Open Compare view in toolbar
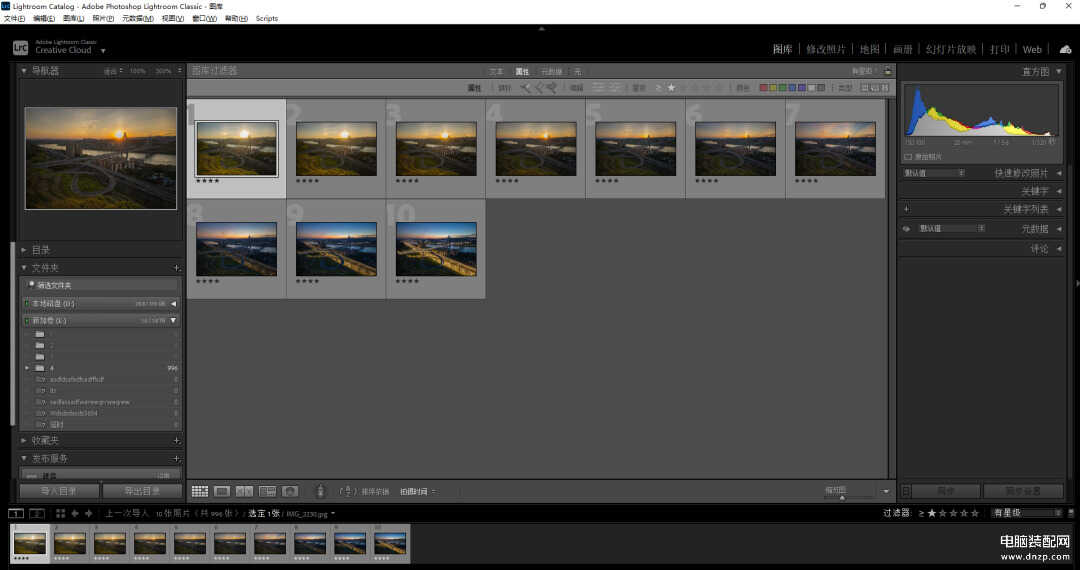The height and width of the screenshot is (570, 1080). (x=244, y=491)
